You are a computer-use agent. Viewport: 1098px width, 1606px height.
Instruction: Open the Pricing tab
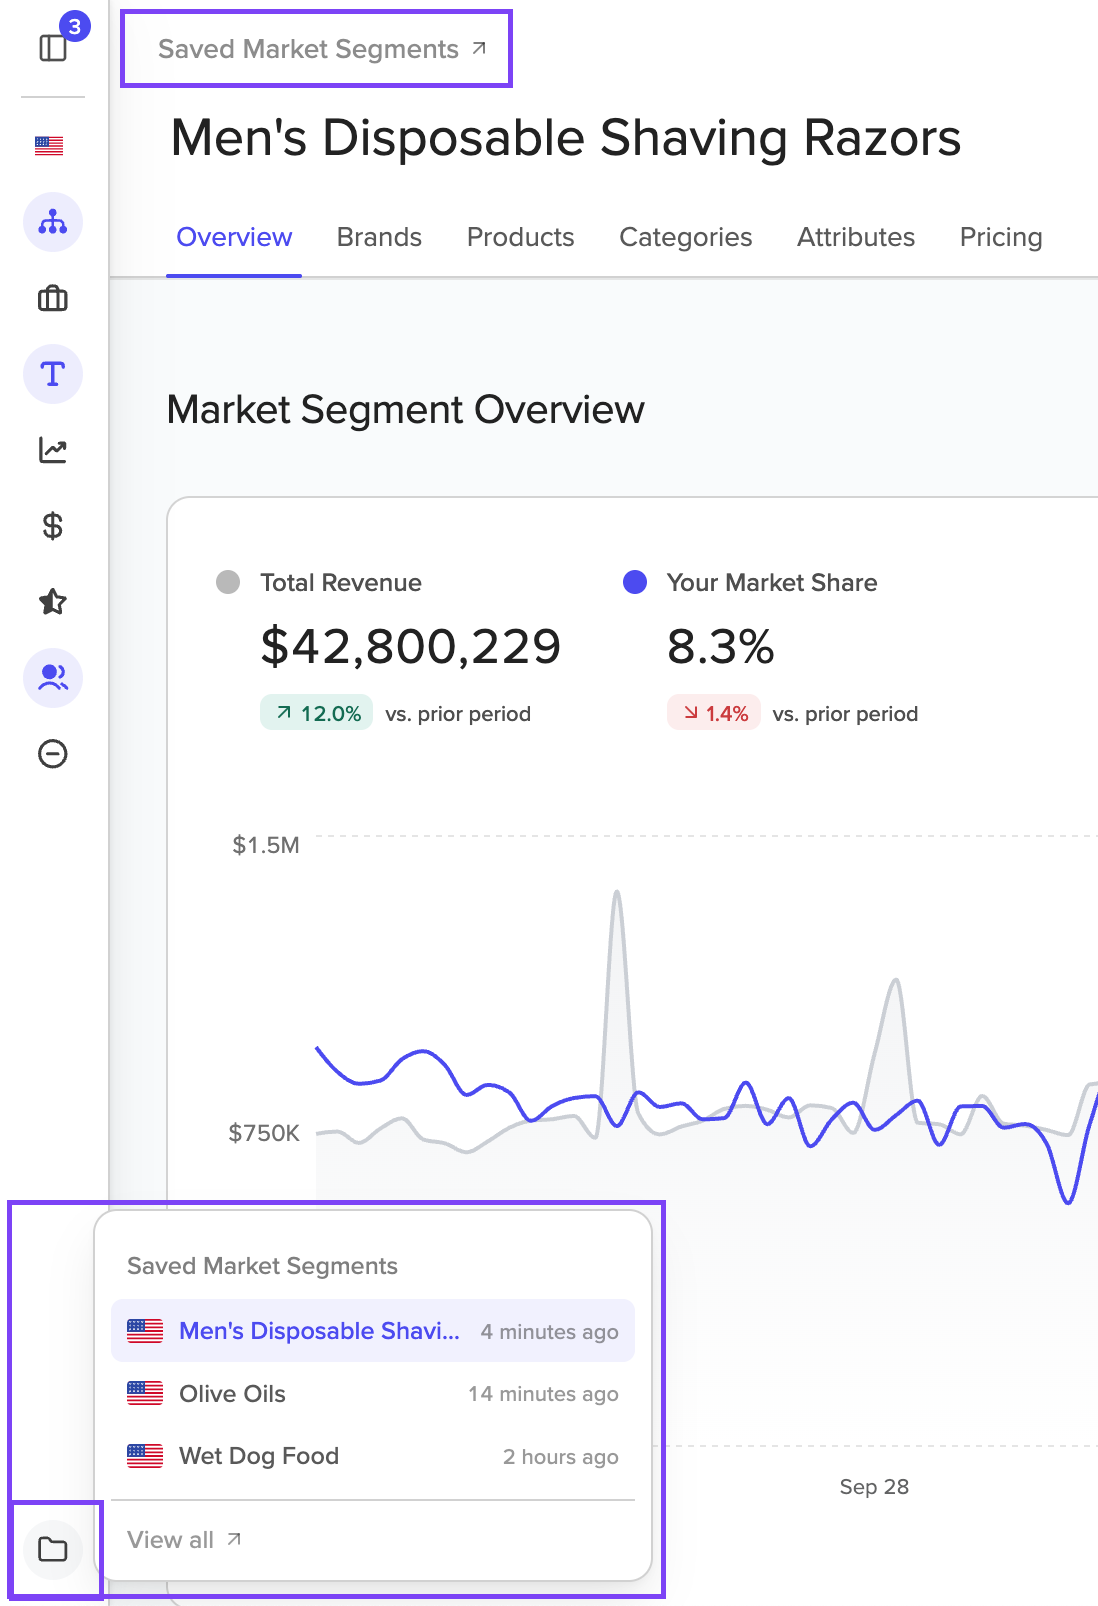pyautogui.click(x=1001, y=237)
